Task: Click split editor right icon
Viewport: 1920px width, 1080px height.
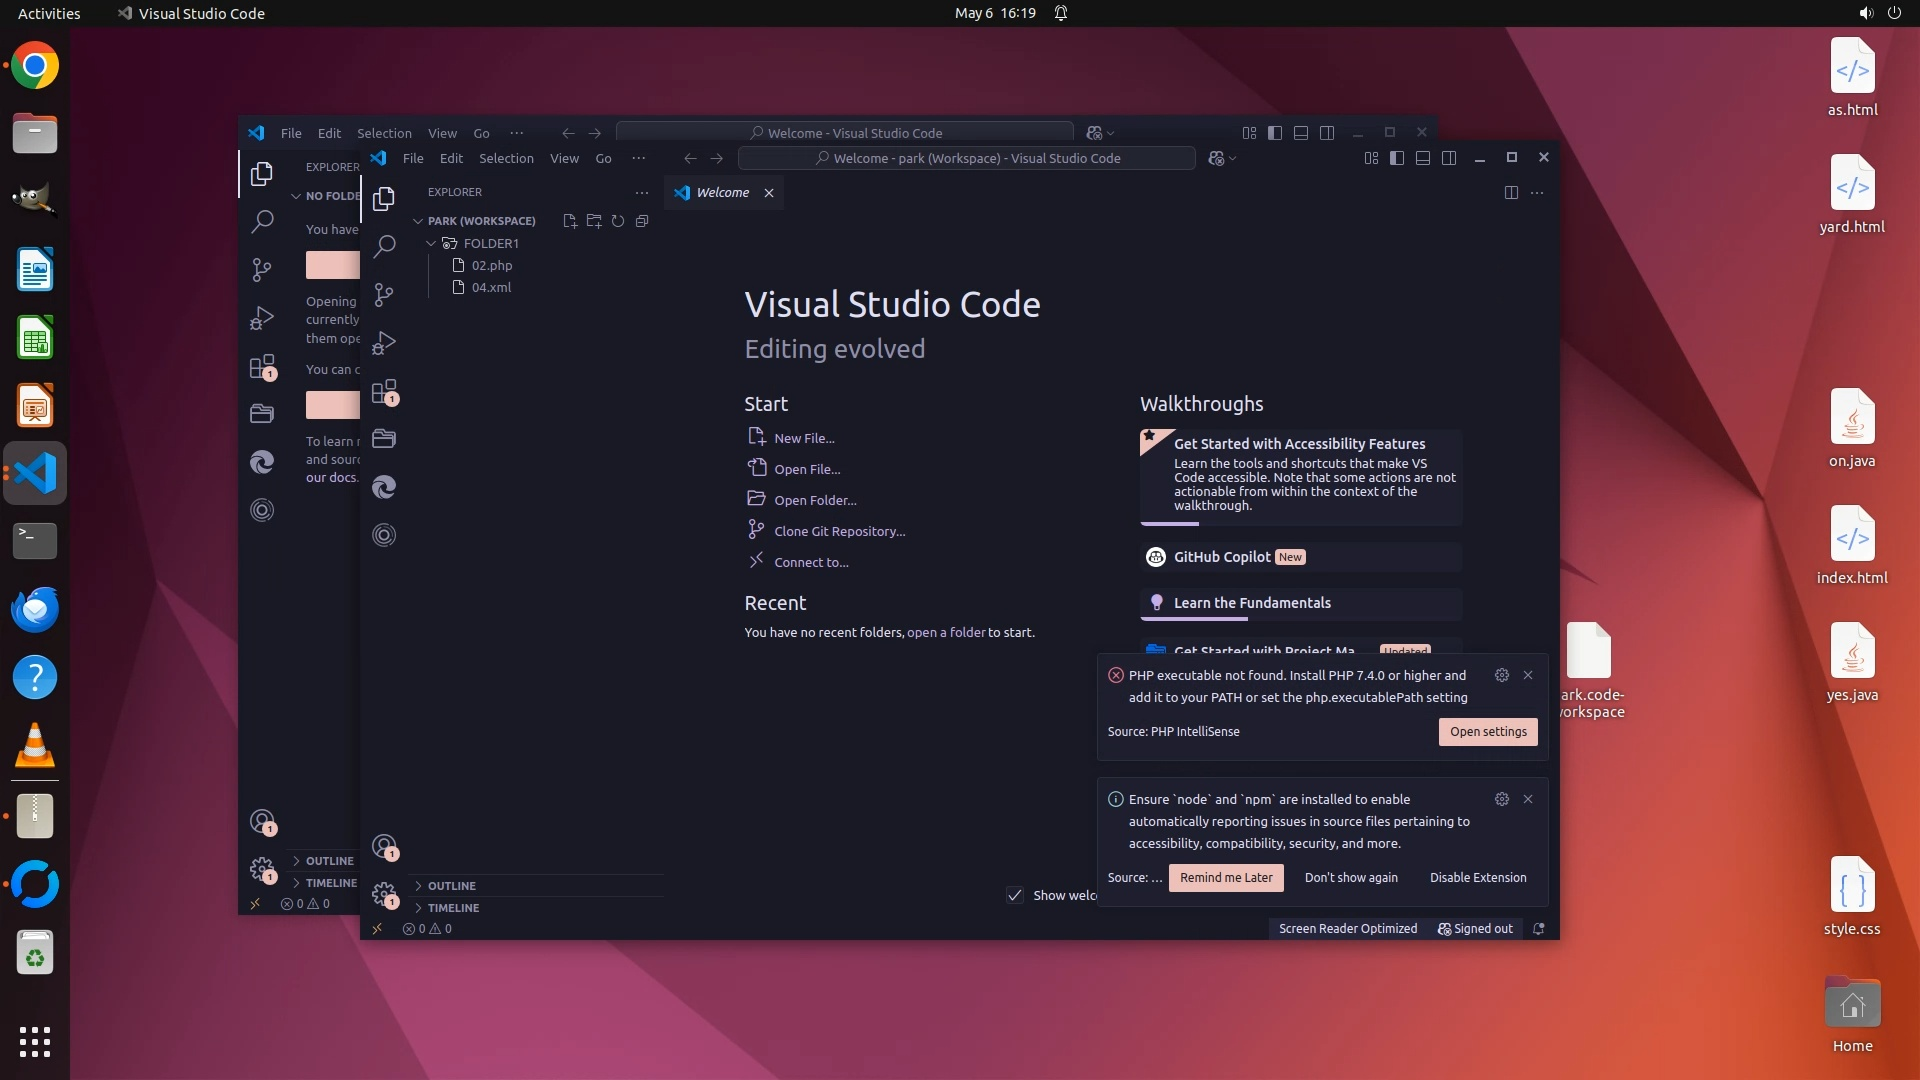Action: [x=1511, y=193]
